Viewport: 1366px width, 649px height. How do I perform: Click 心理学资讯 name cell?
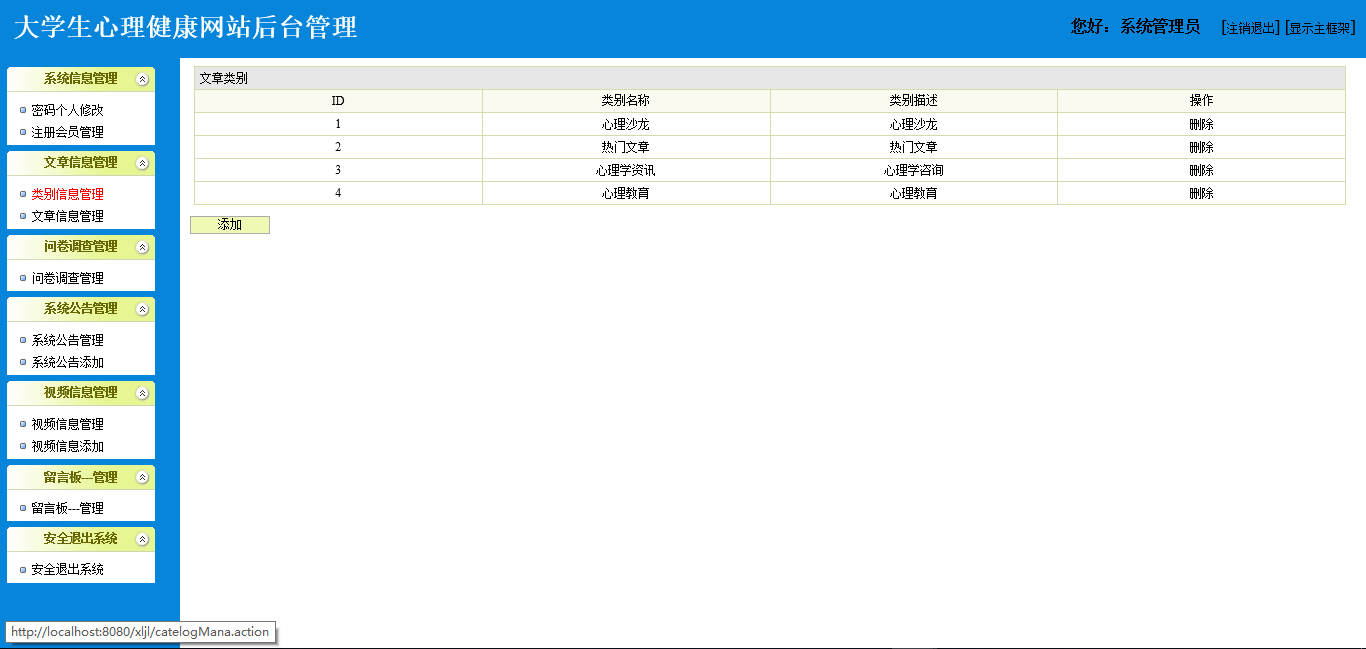point(626,171)
